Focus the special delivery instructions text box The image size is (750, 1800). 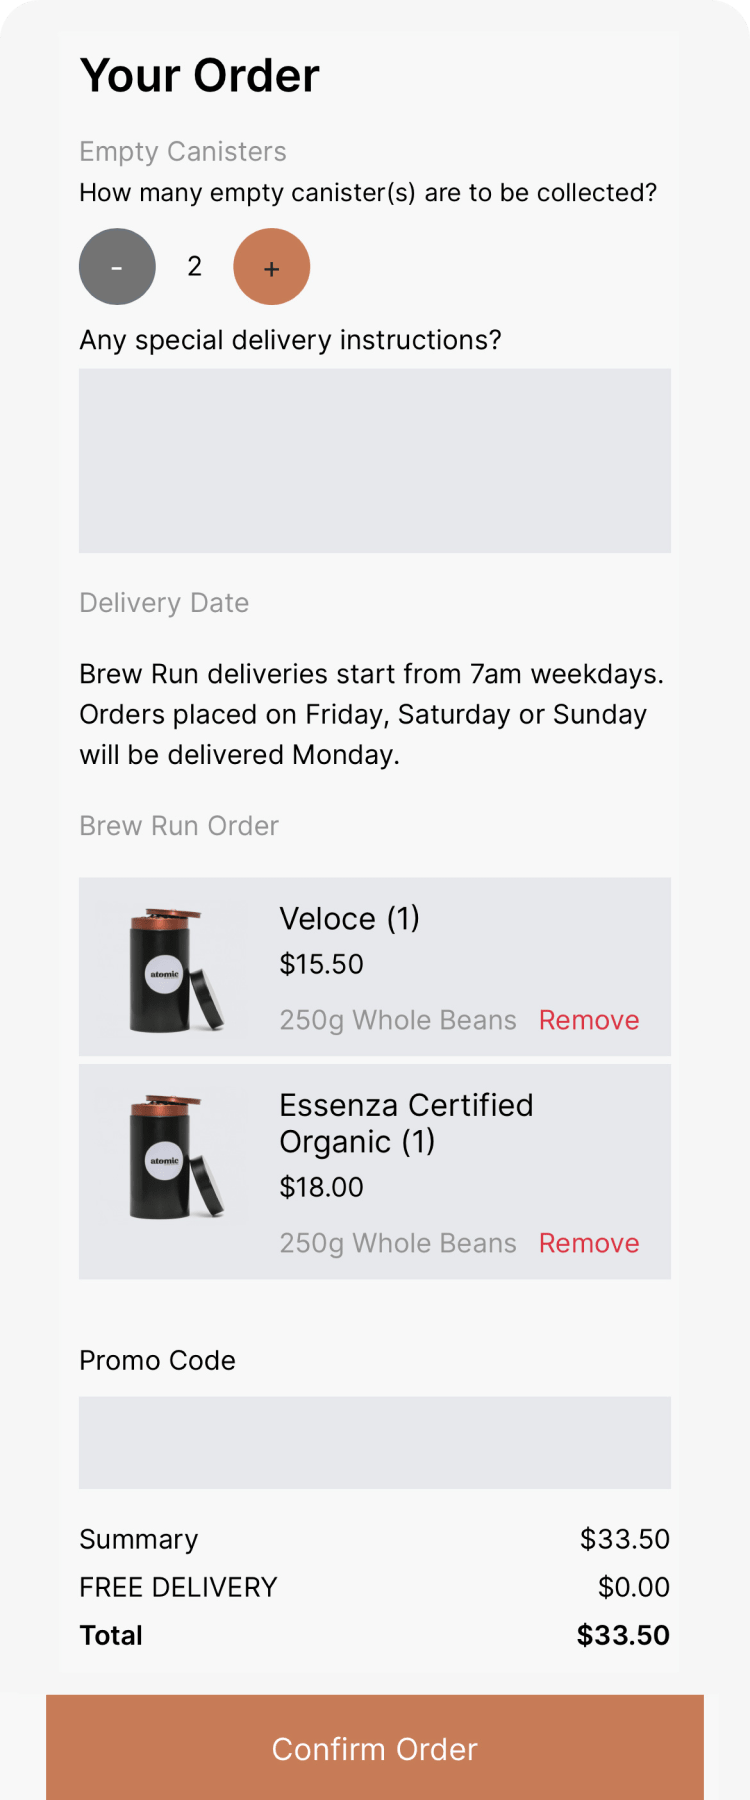tap(375, 461)
